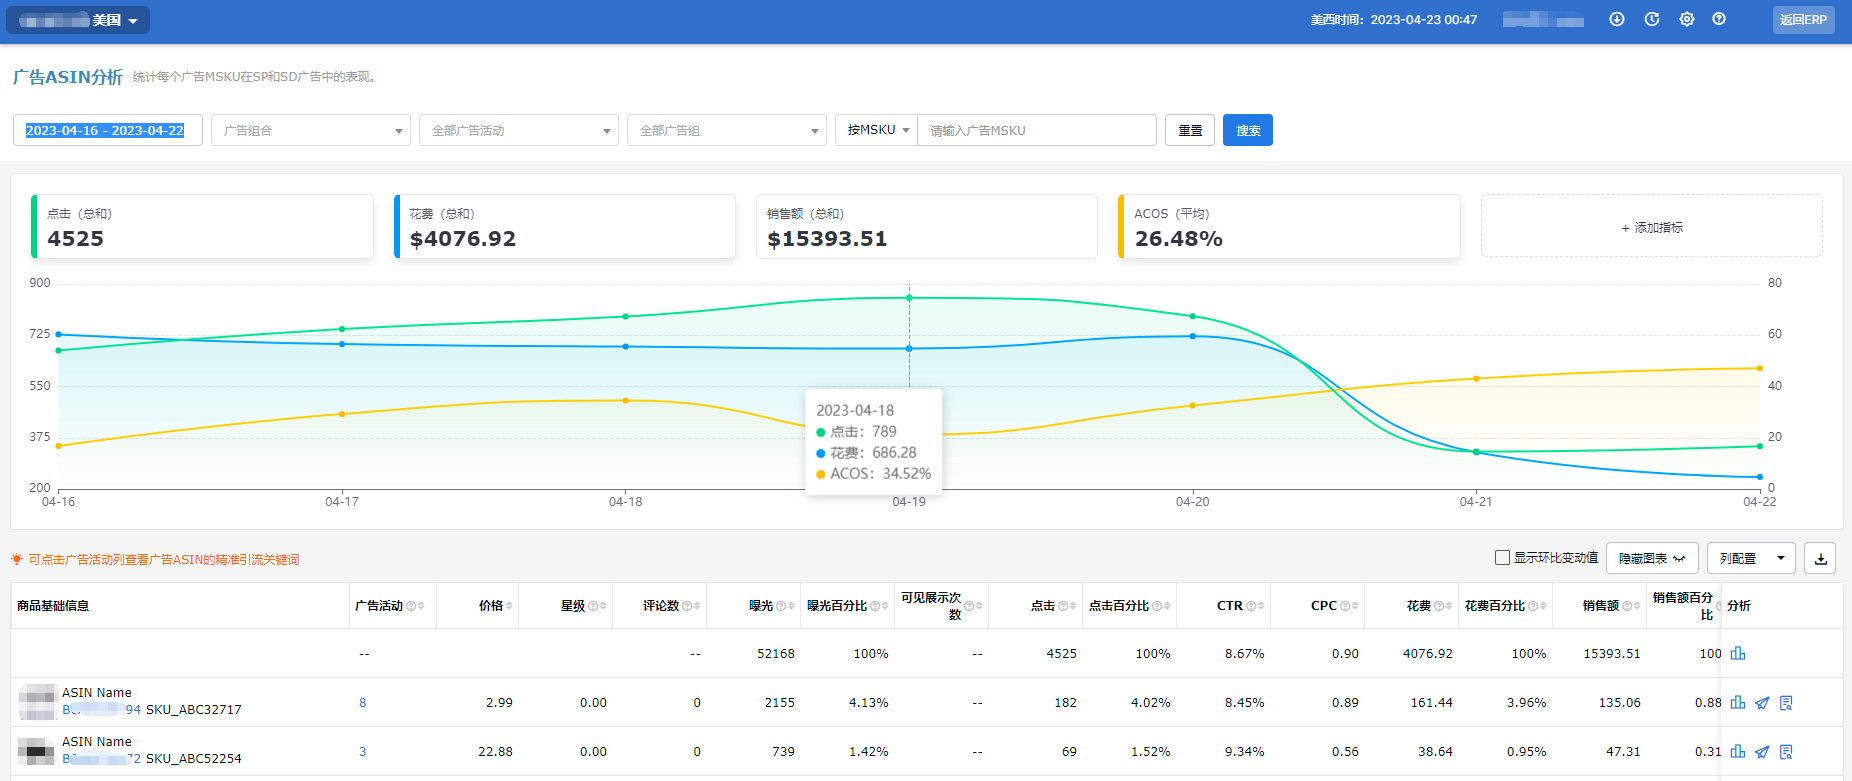The height and width of the screenshot is (781, 1852).
Task: Click sort arrows on the 销售额 column
Action: point(1637,606)
